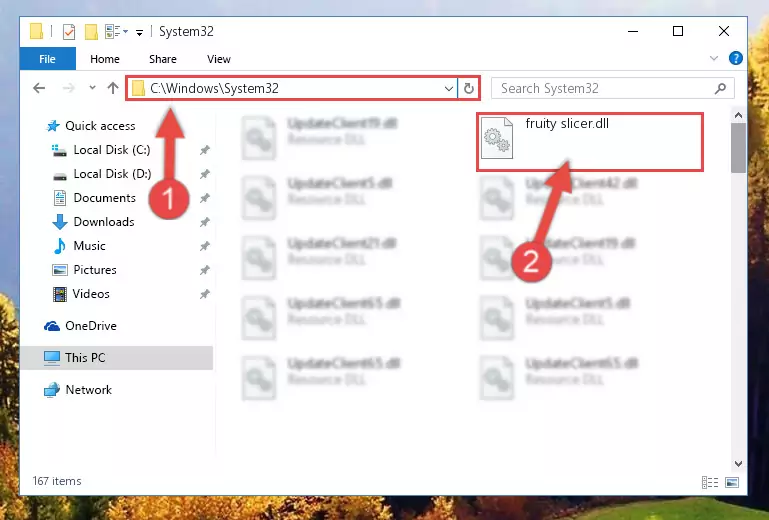Click the Network icon in the sidebar
Viewport: 769px width, 520px height.
52,390
